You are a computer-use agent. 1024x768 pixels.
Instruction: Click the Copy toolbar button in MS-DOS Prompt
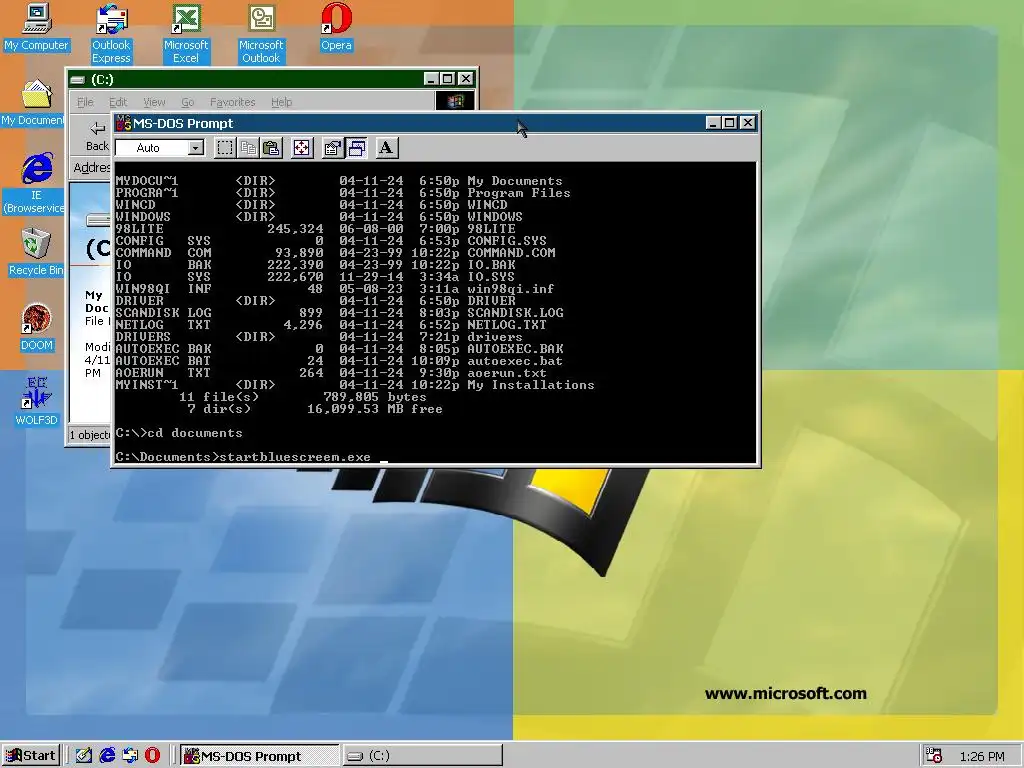click(x=248, y=148)
